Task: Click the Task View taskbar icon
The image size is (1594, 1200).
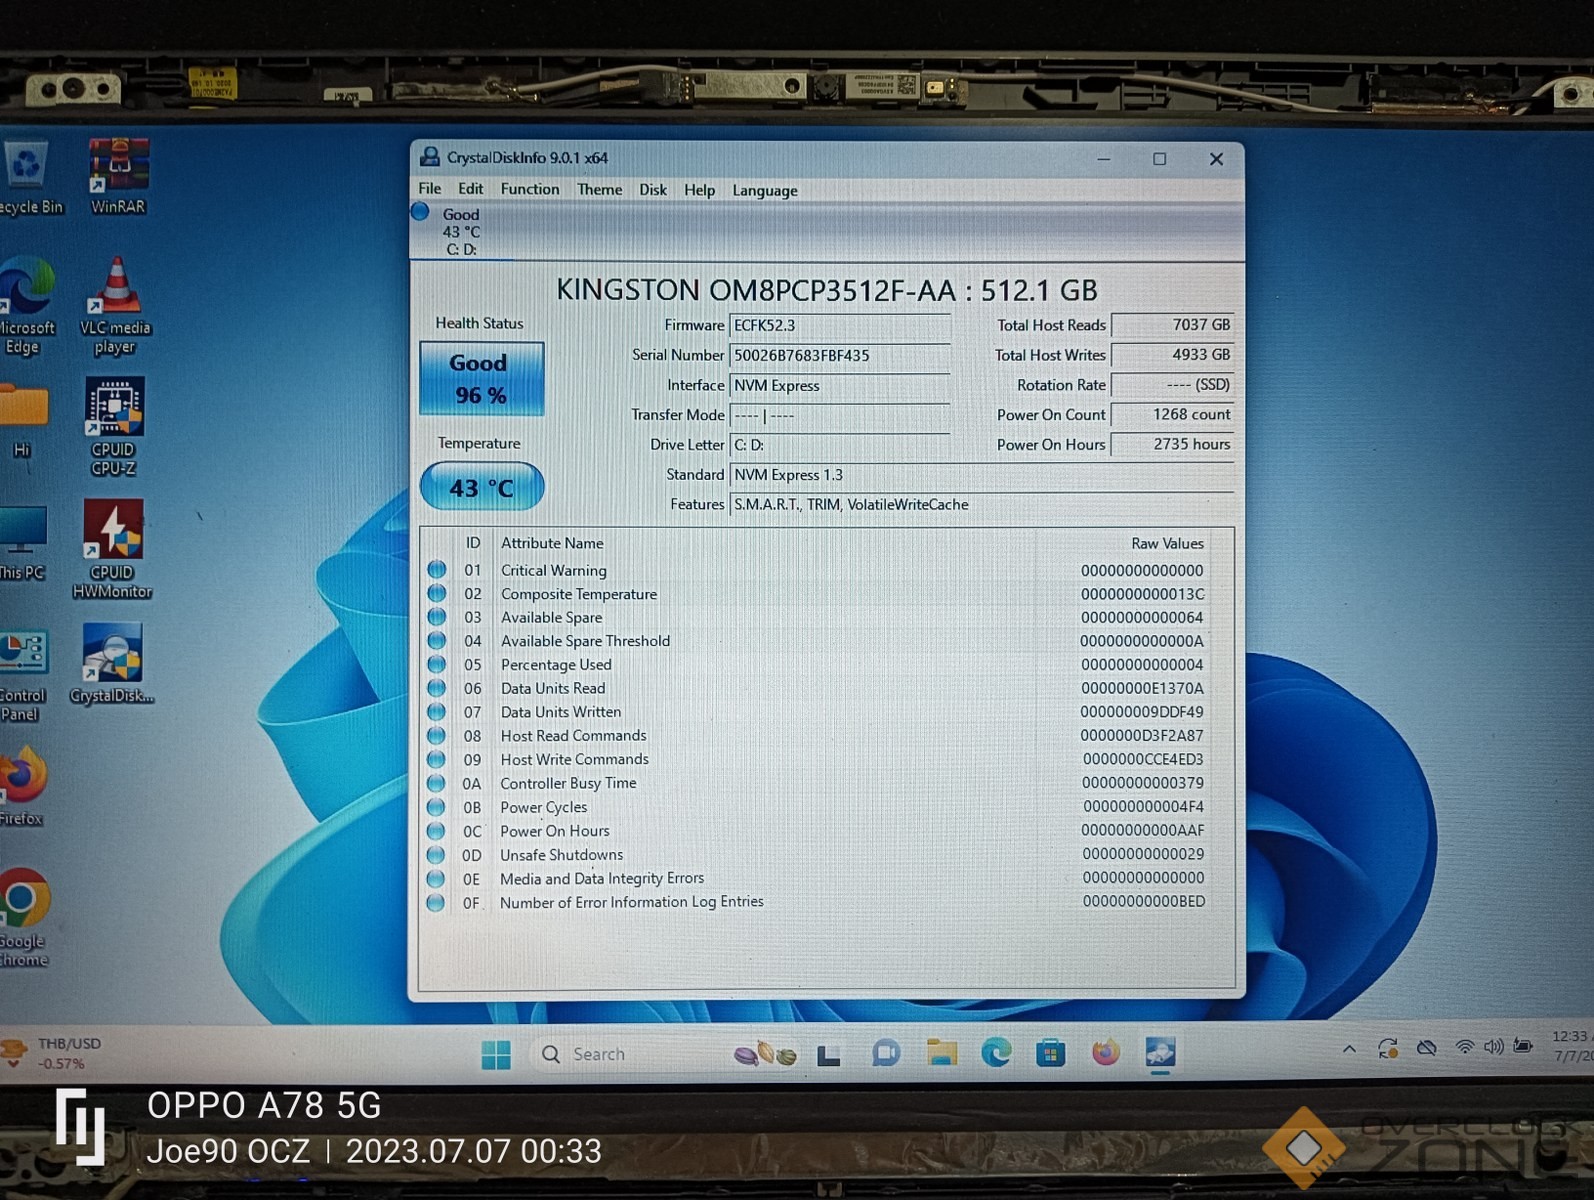Action: point(828,1055)
